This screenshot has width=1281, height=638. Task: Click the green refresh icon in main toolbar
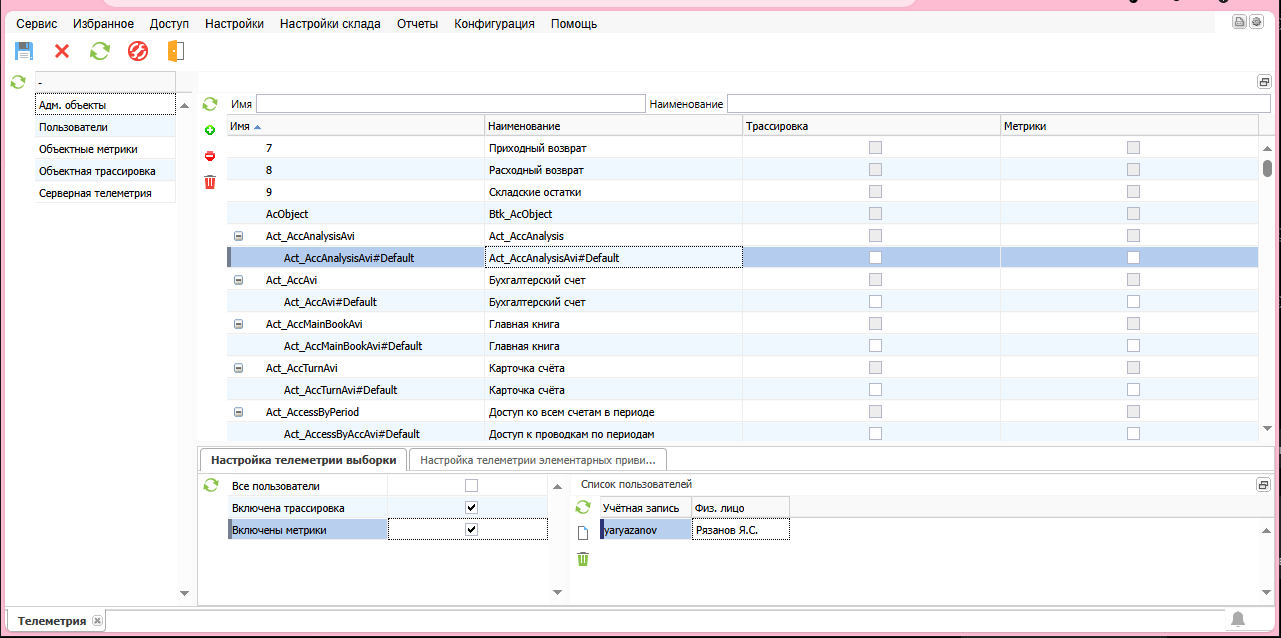click(x=100, y=51)
